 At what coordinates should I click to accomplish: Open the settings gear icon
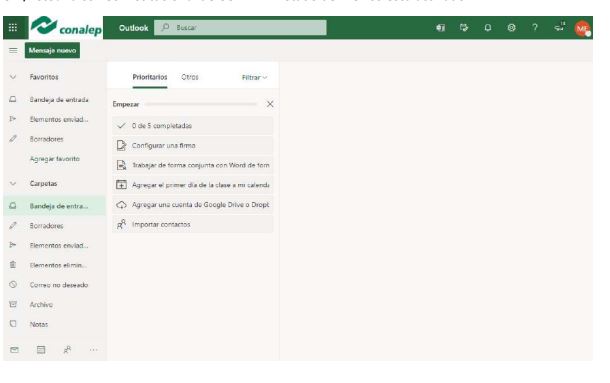click(x=511, y=28)
